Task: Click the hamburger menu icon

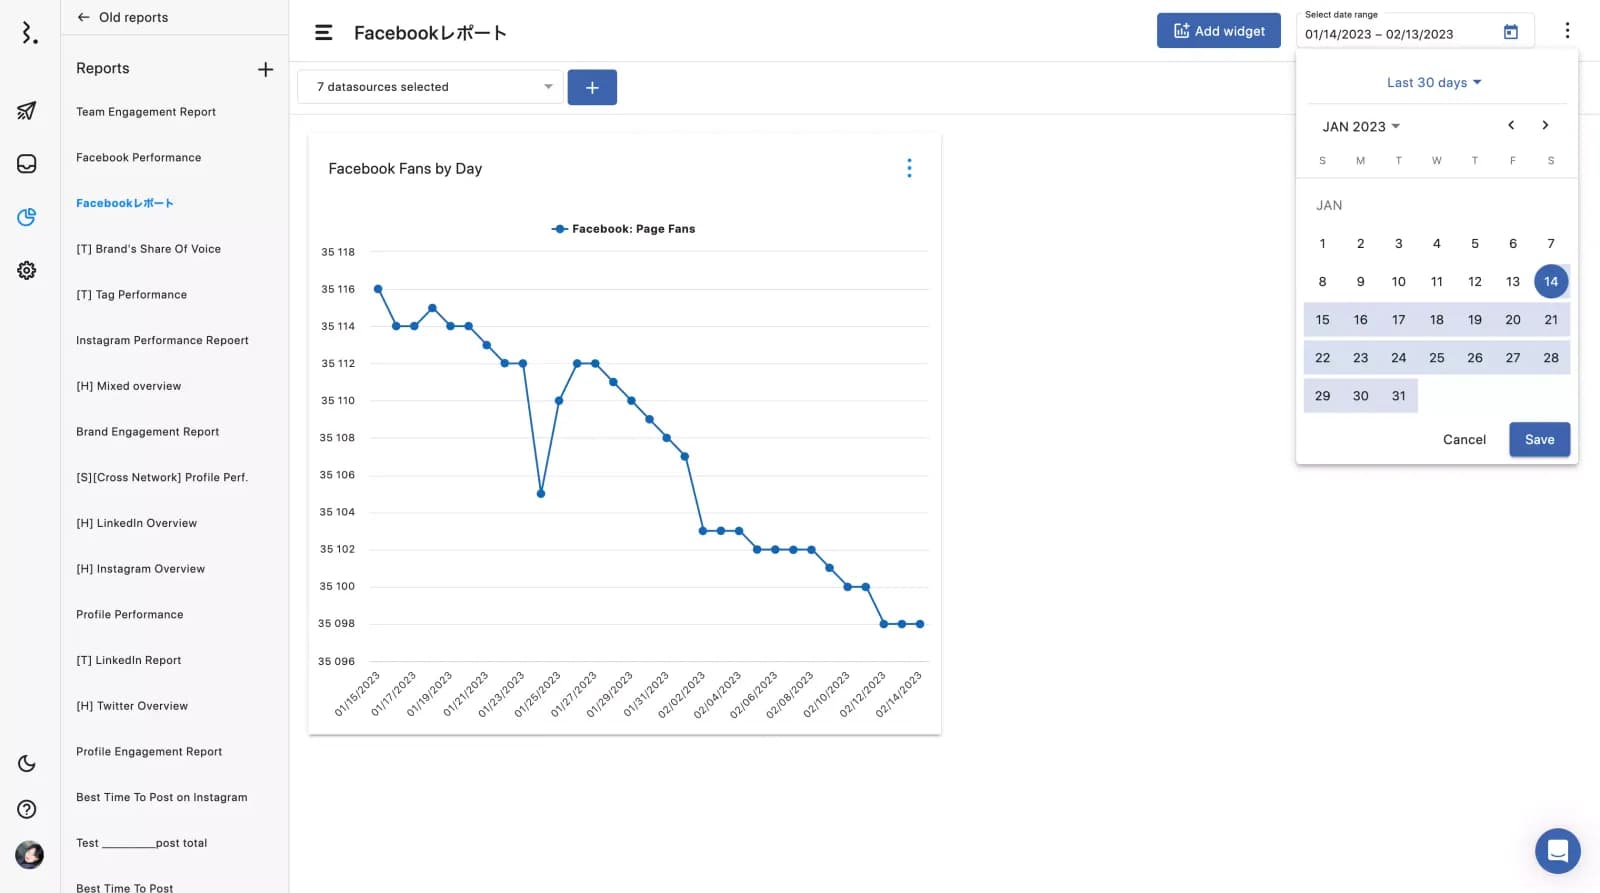Action: [324, 33]
